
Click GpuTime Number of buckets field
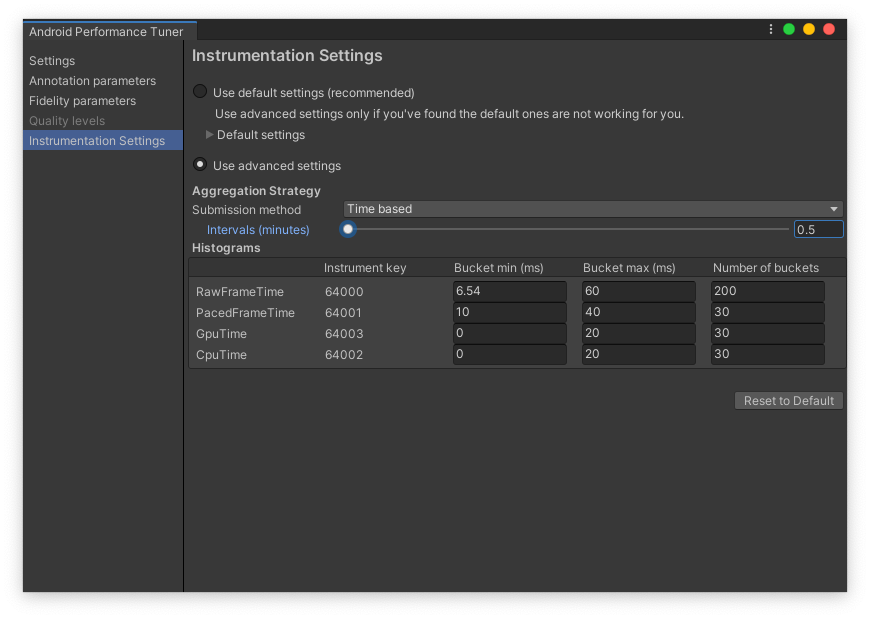pos(767,334)
